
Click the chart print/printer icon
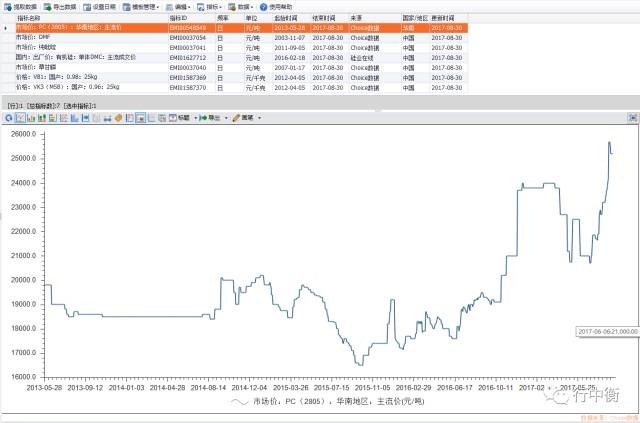[107, 118]
